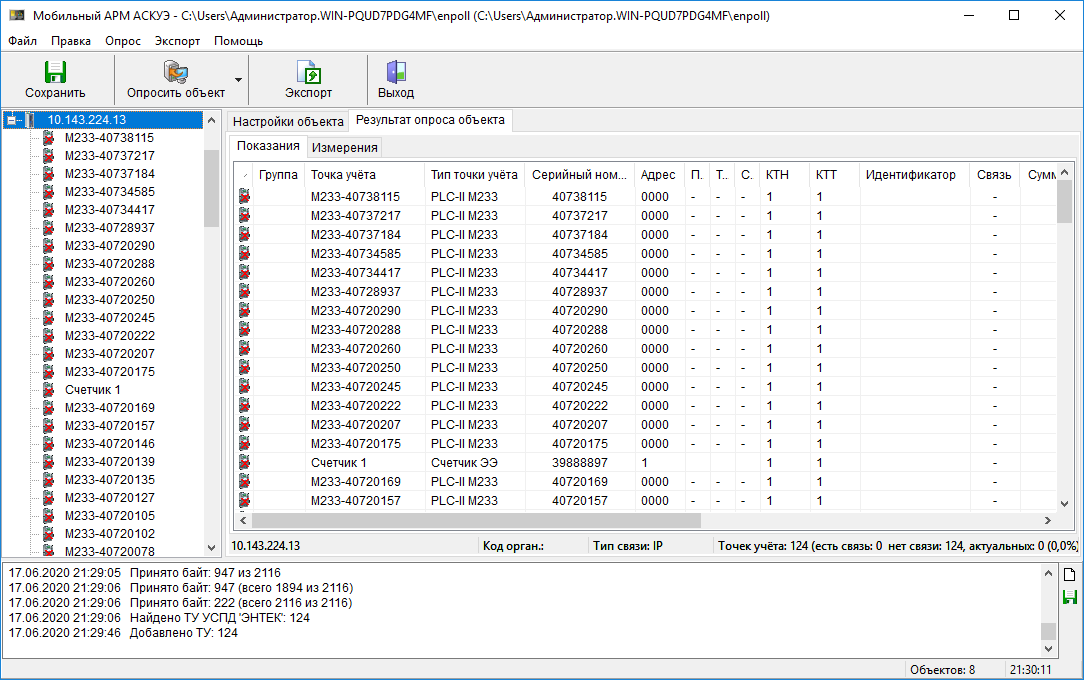Click status icon in table row M233-40720157

[x=244, y=501]
